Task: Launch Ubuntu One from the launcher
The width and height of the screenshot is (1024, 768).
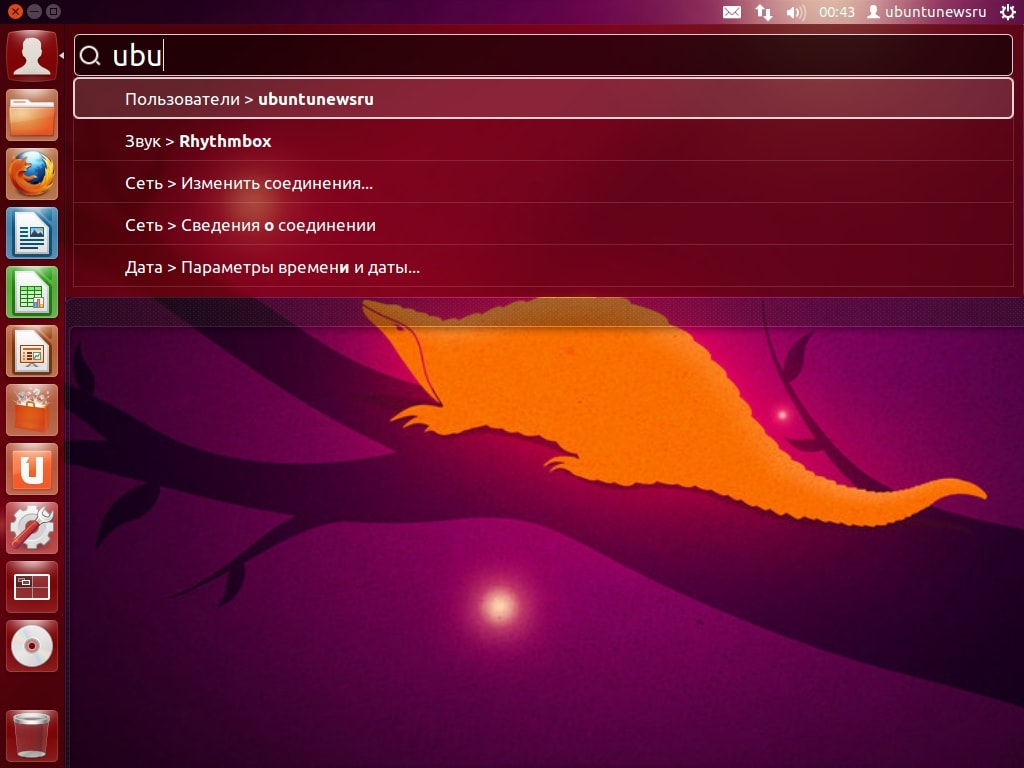Action: click(32, 469)
